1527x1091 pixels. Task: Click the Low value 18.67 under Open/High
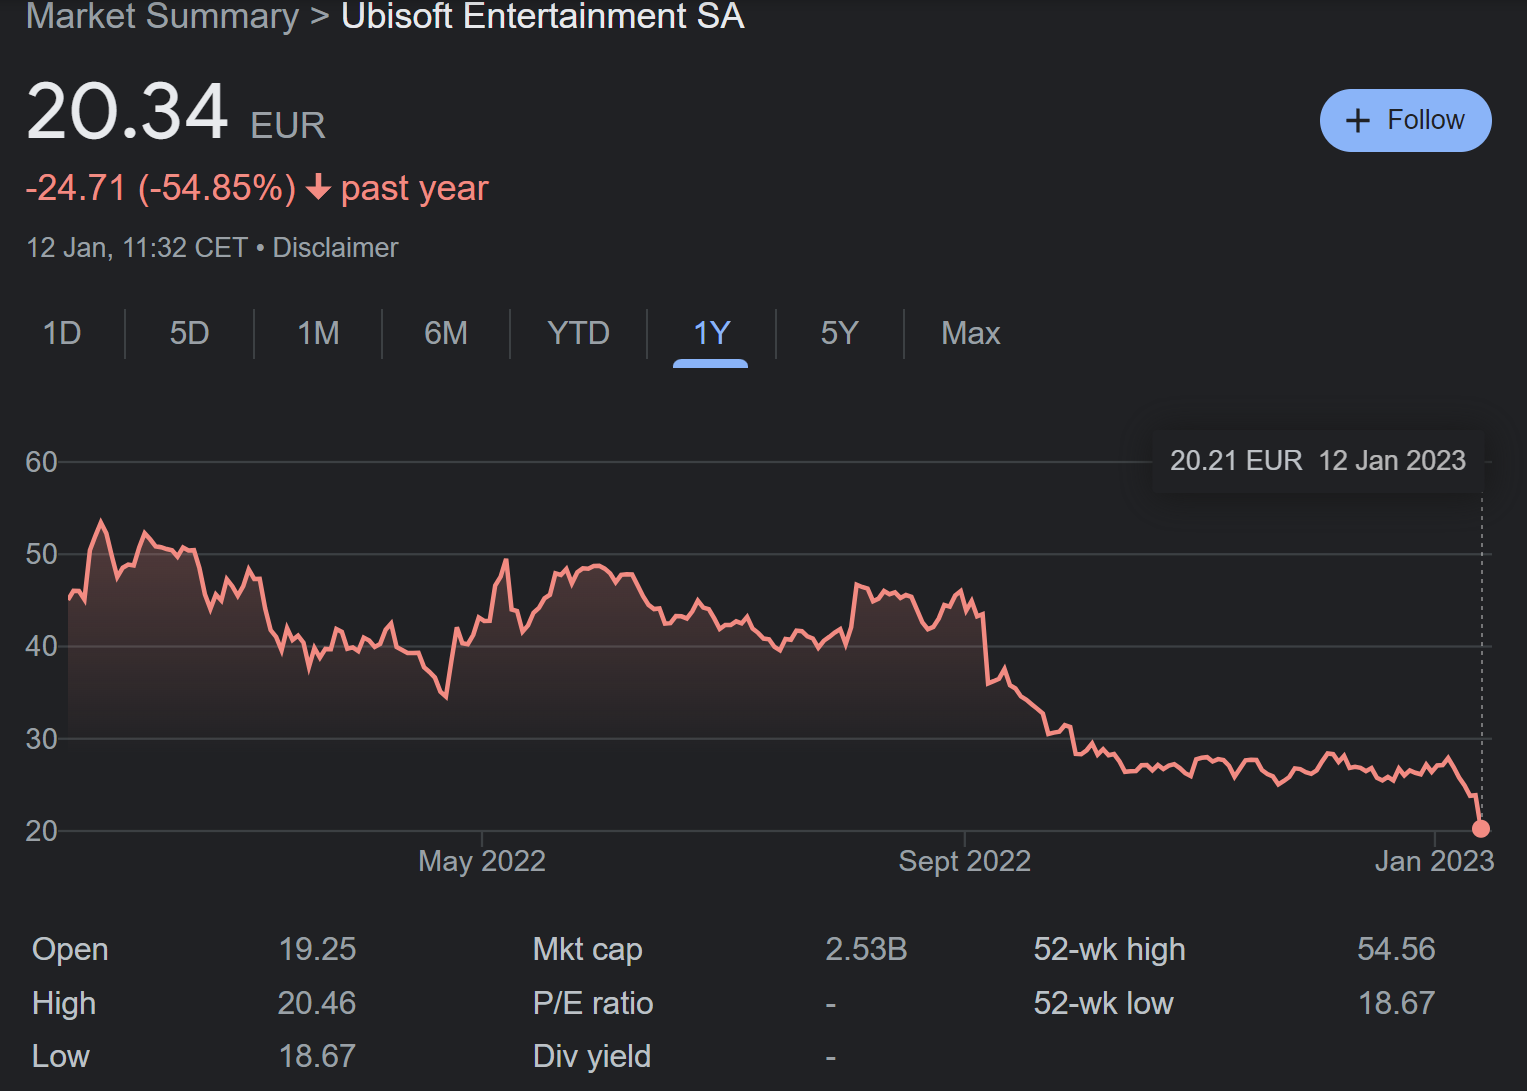pyautogui.click(x=317, y=1056)
